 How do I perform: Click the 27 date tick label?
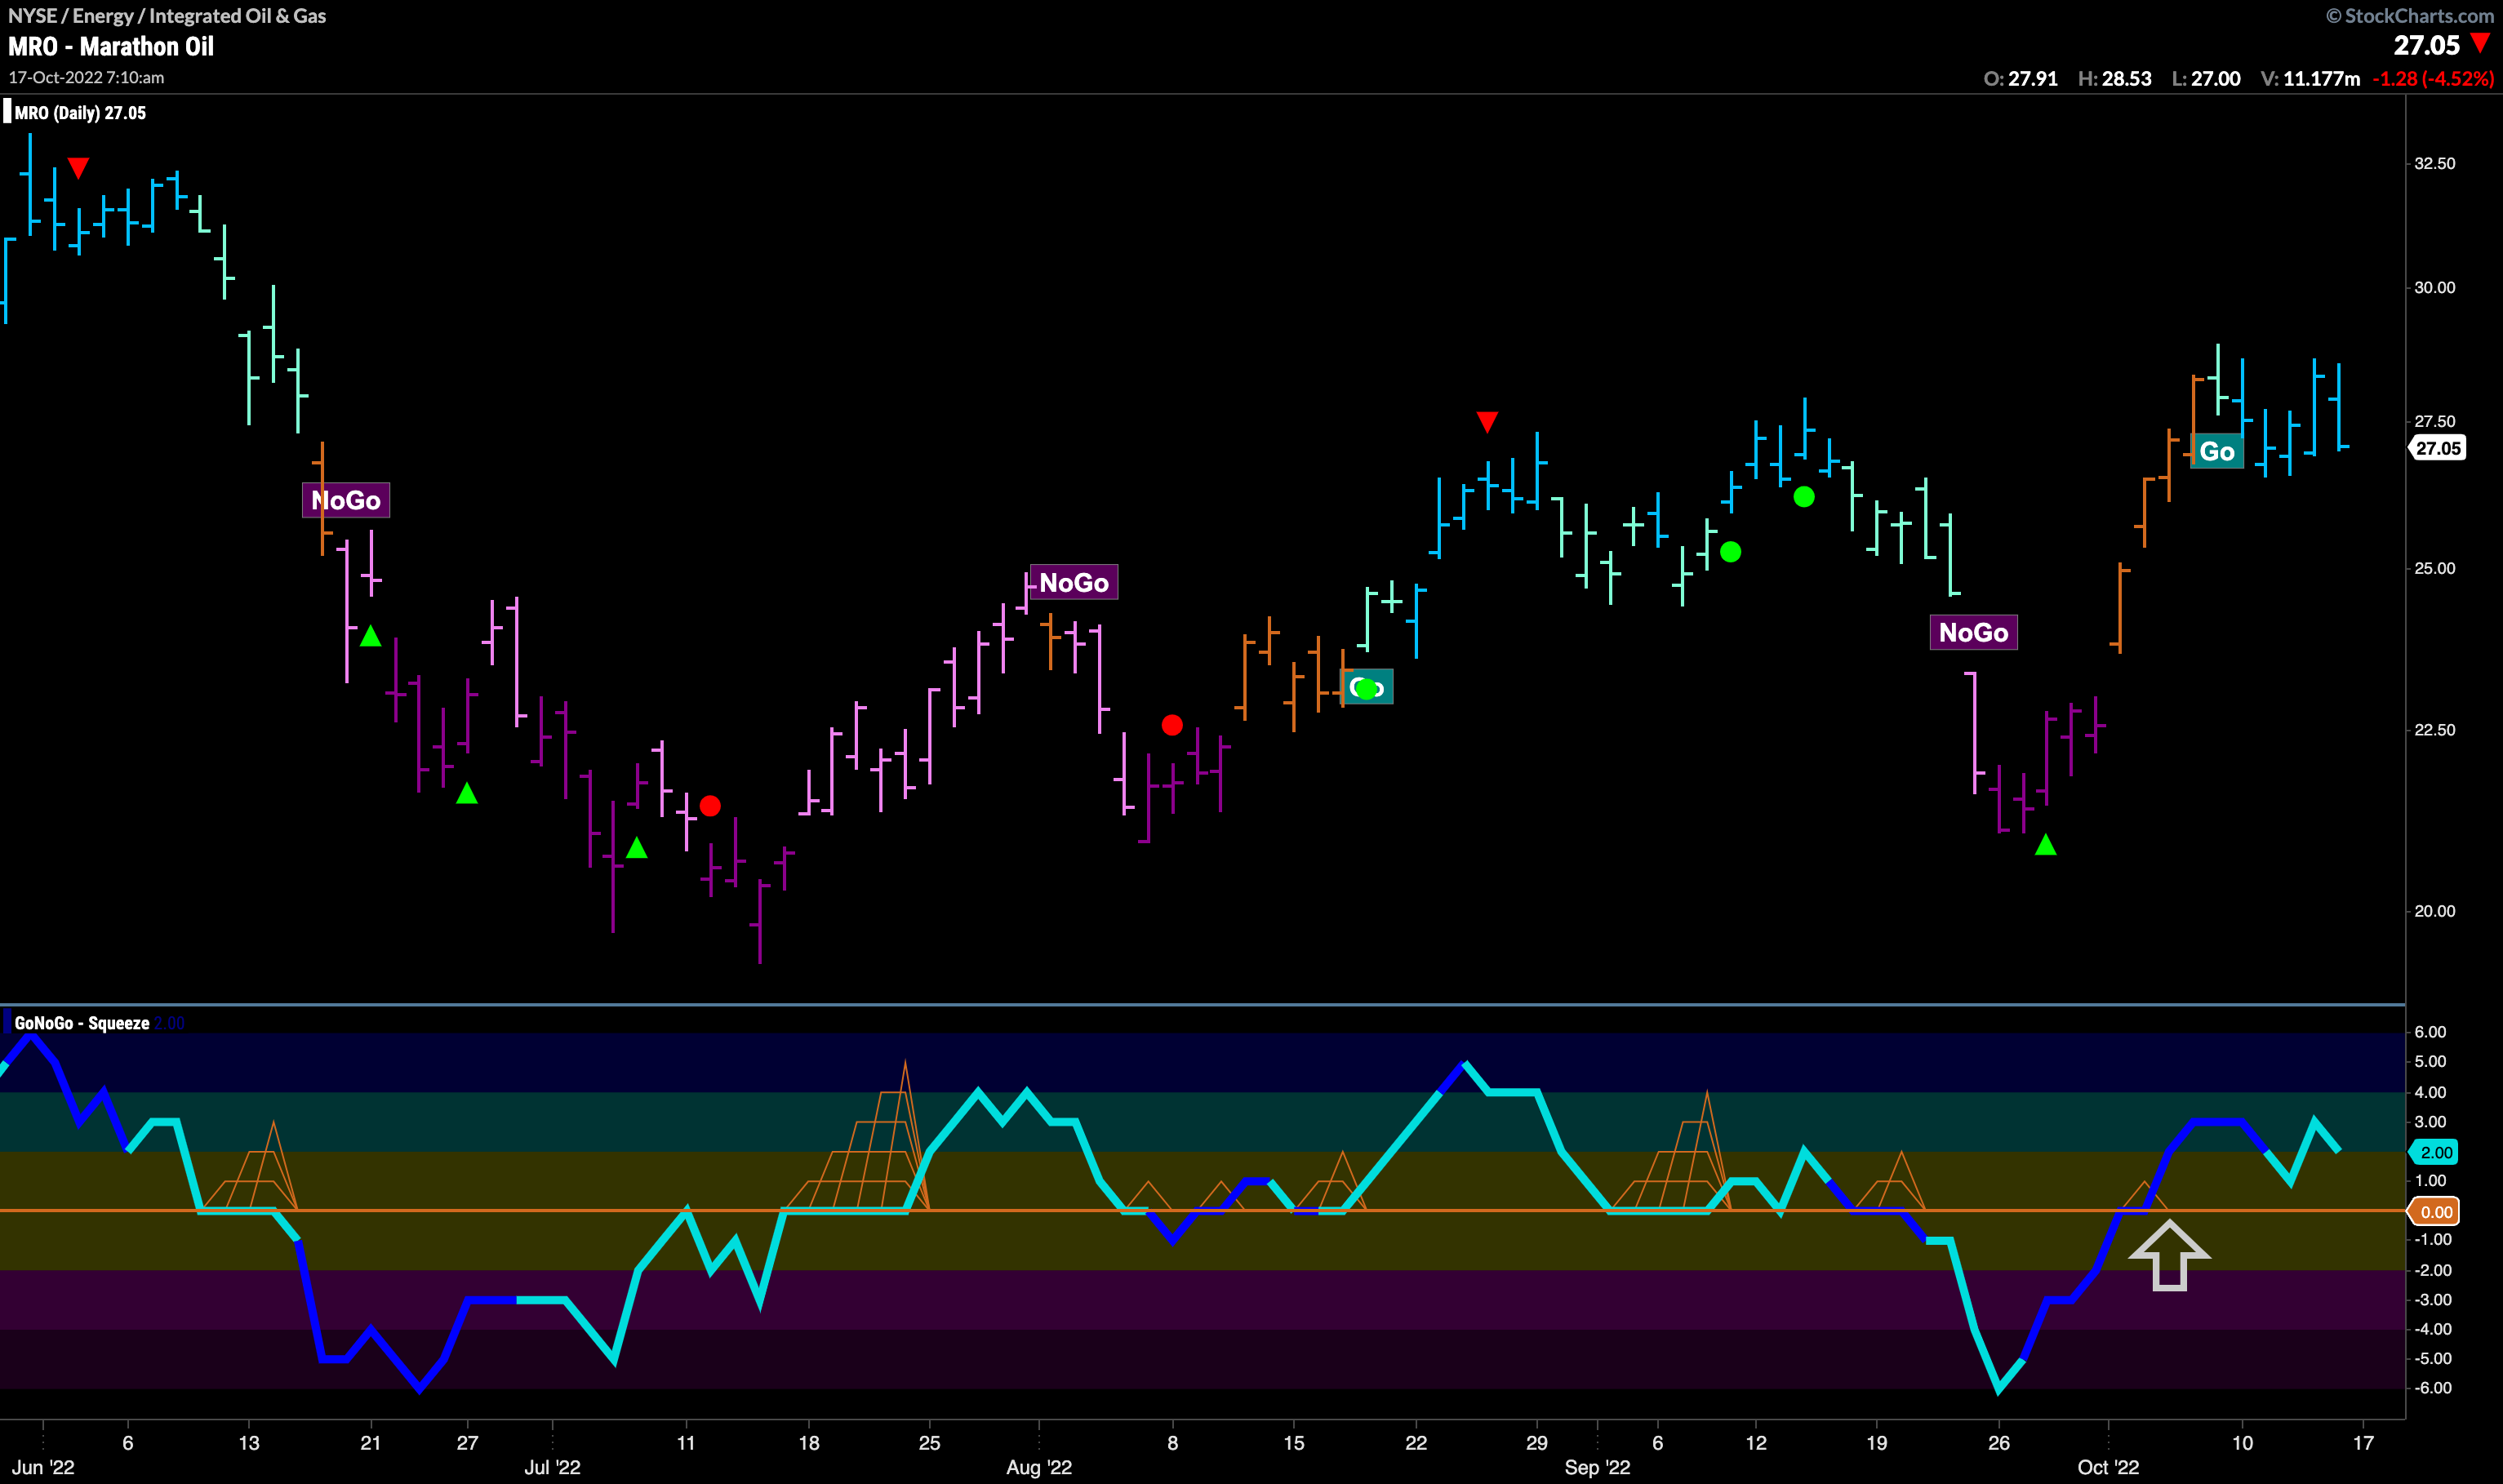[x=467, y=1443]
